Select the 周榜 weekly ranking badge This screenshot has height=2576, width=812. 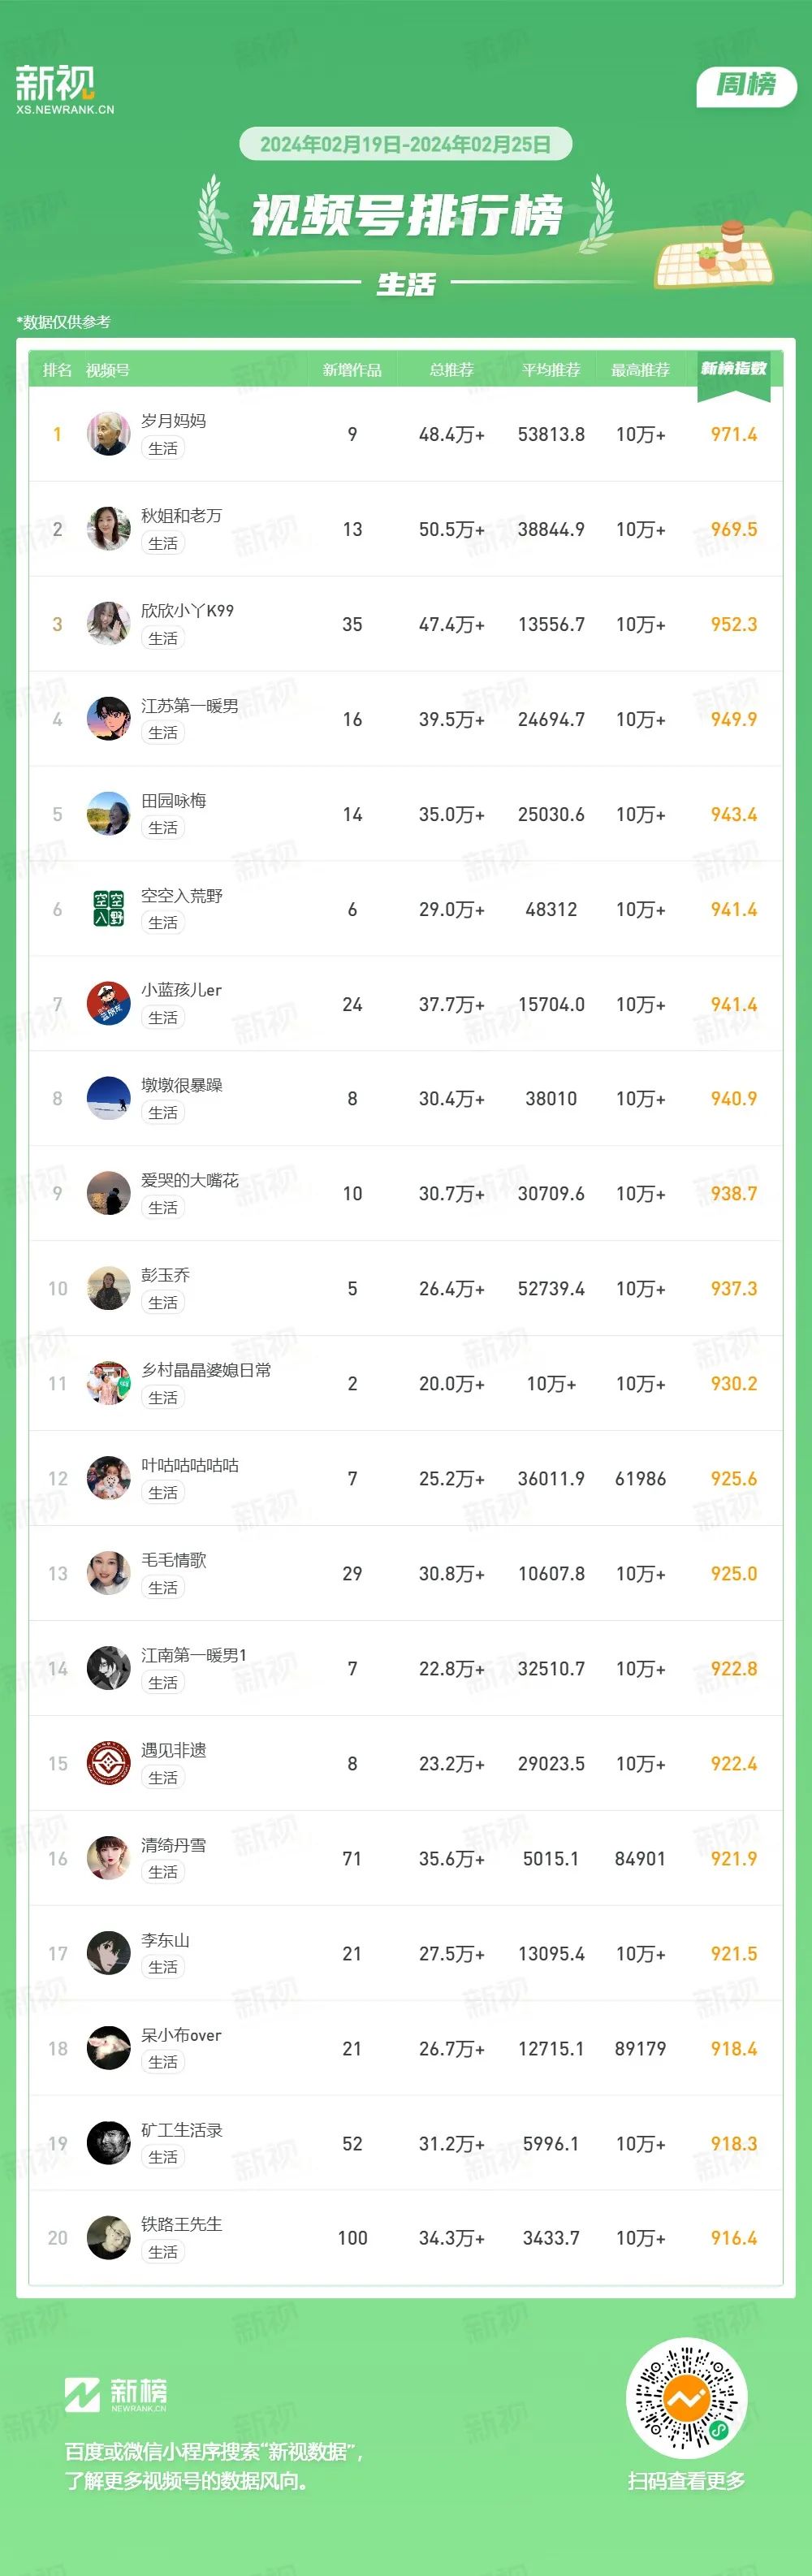coord(746,86)
